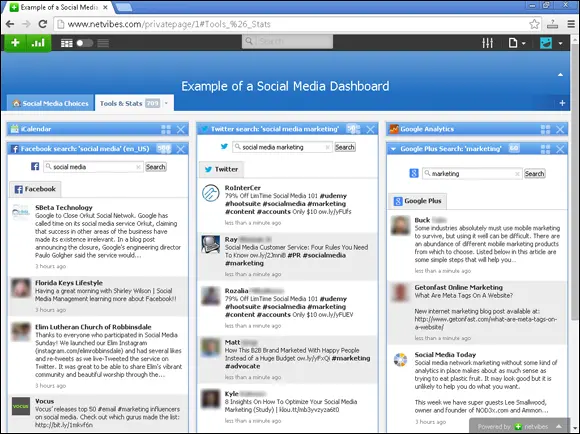Click the top search field

coord(287,41)
